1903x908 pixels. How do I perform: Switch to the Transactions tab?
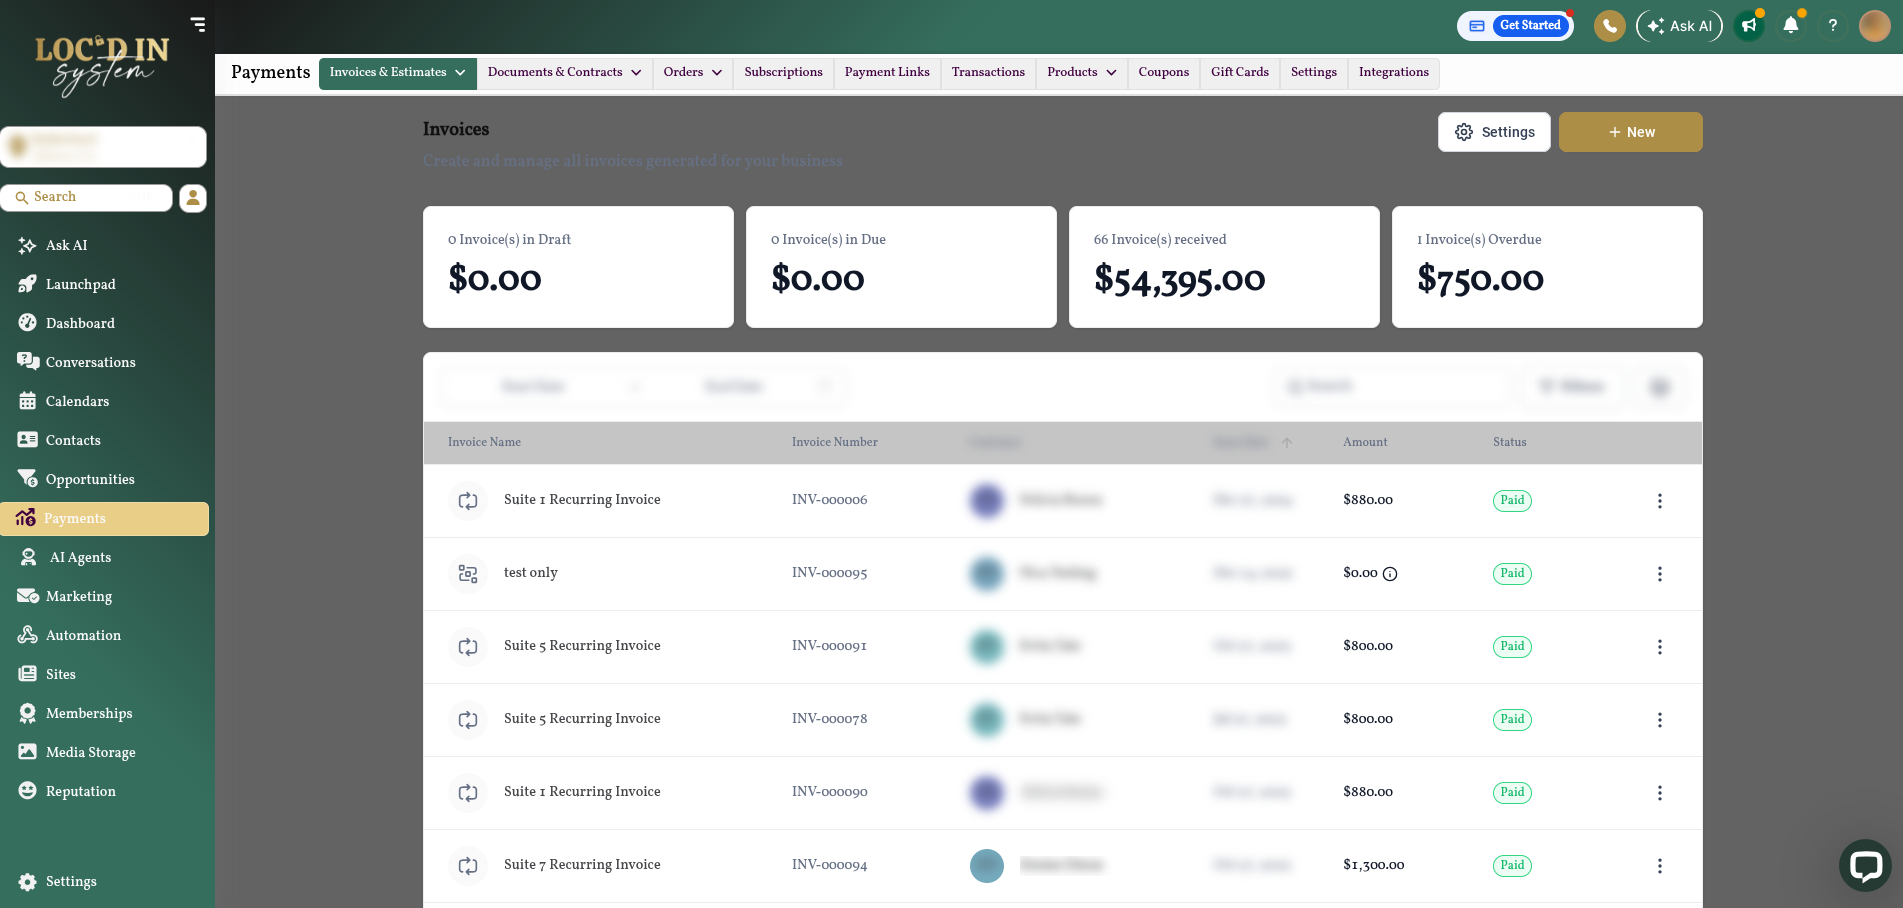[x=988, y=73]
